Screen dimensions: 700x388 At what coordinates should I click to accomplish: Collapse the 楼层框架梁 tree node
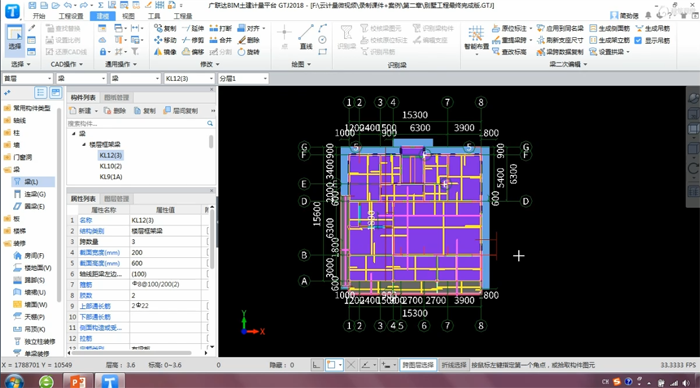[84, 145]
